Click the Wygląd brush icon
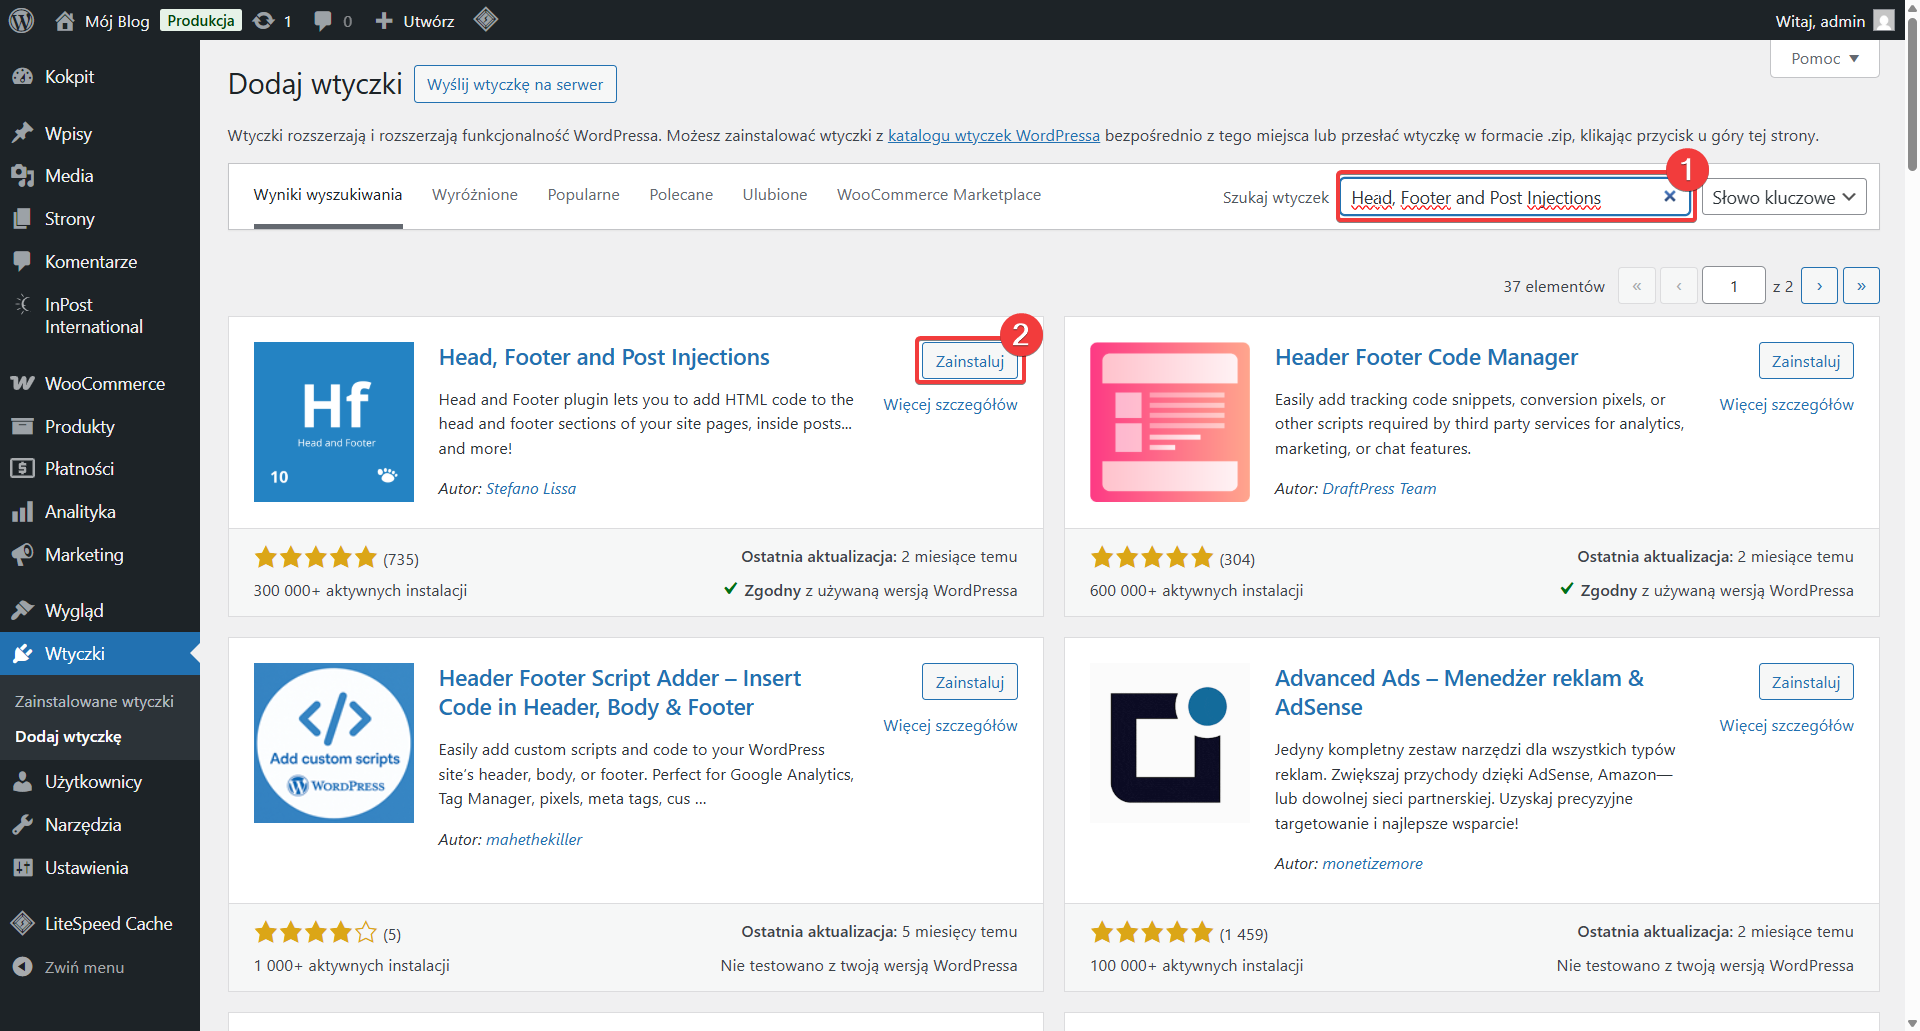Viewport: 1920px width, 1031px height. [x=22, y=611]
